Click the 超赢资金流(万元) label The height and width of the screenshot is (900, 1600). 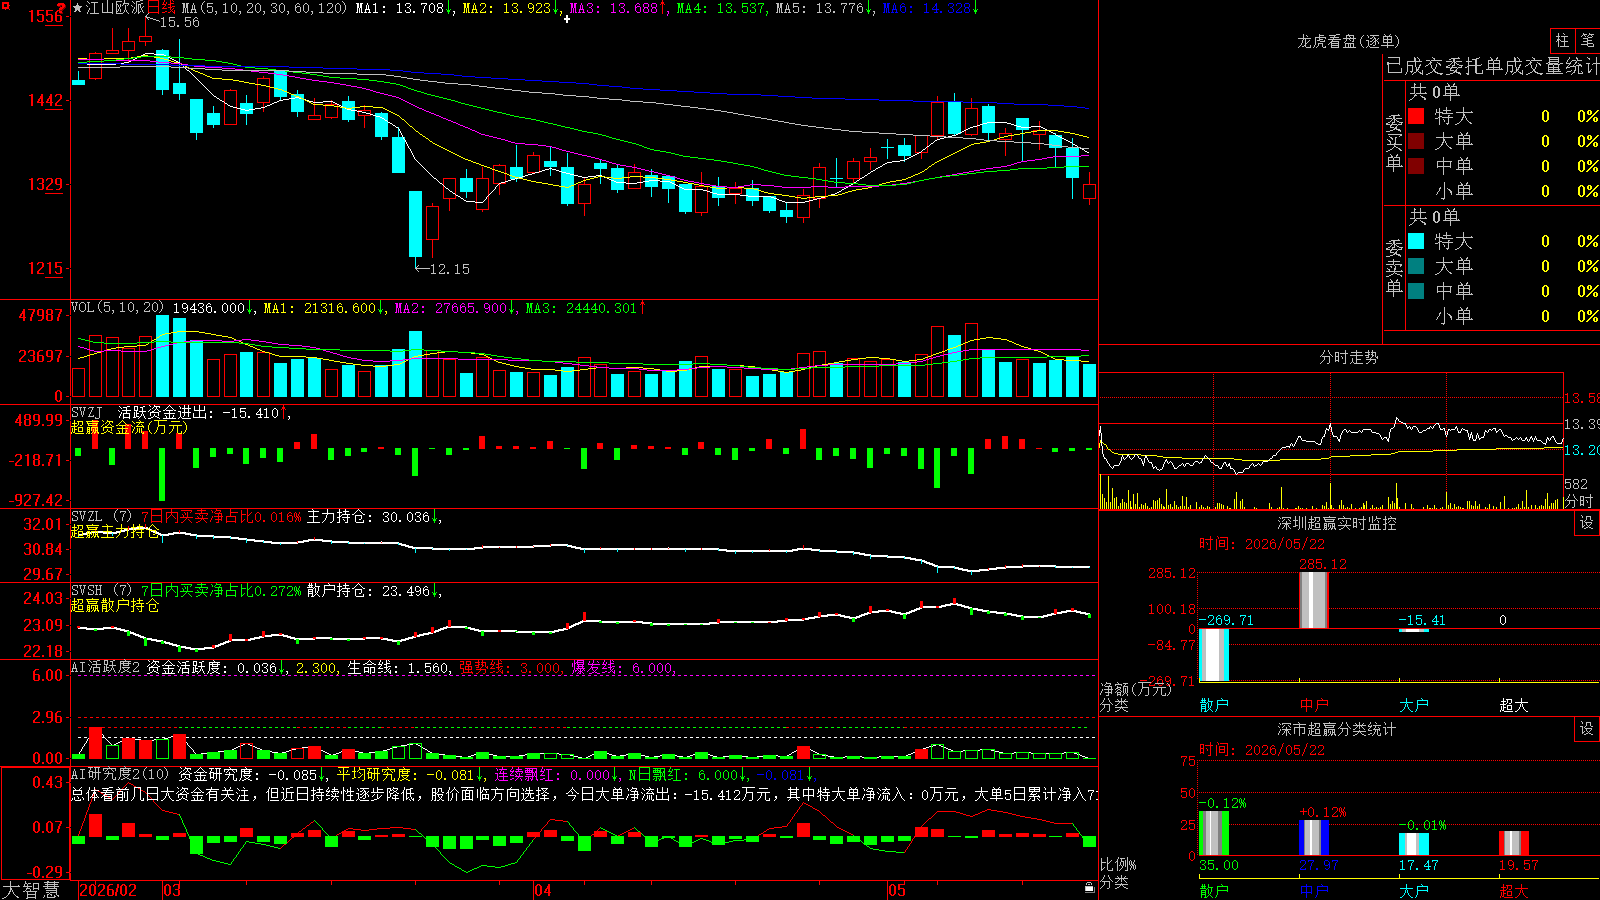click(129, 428)
